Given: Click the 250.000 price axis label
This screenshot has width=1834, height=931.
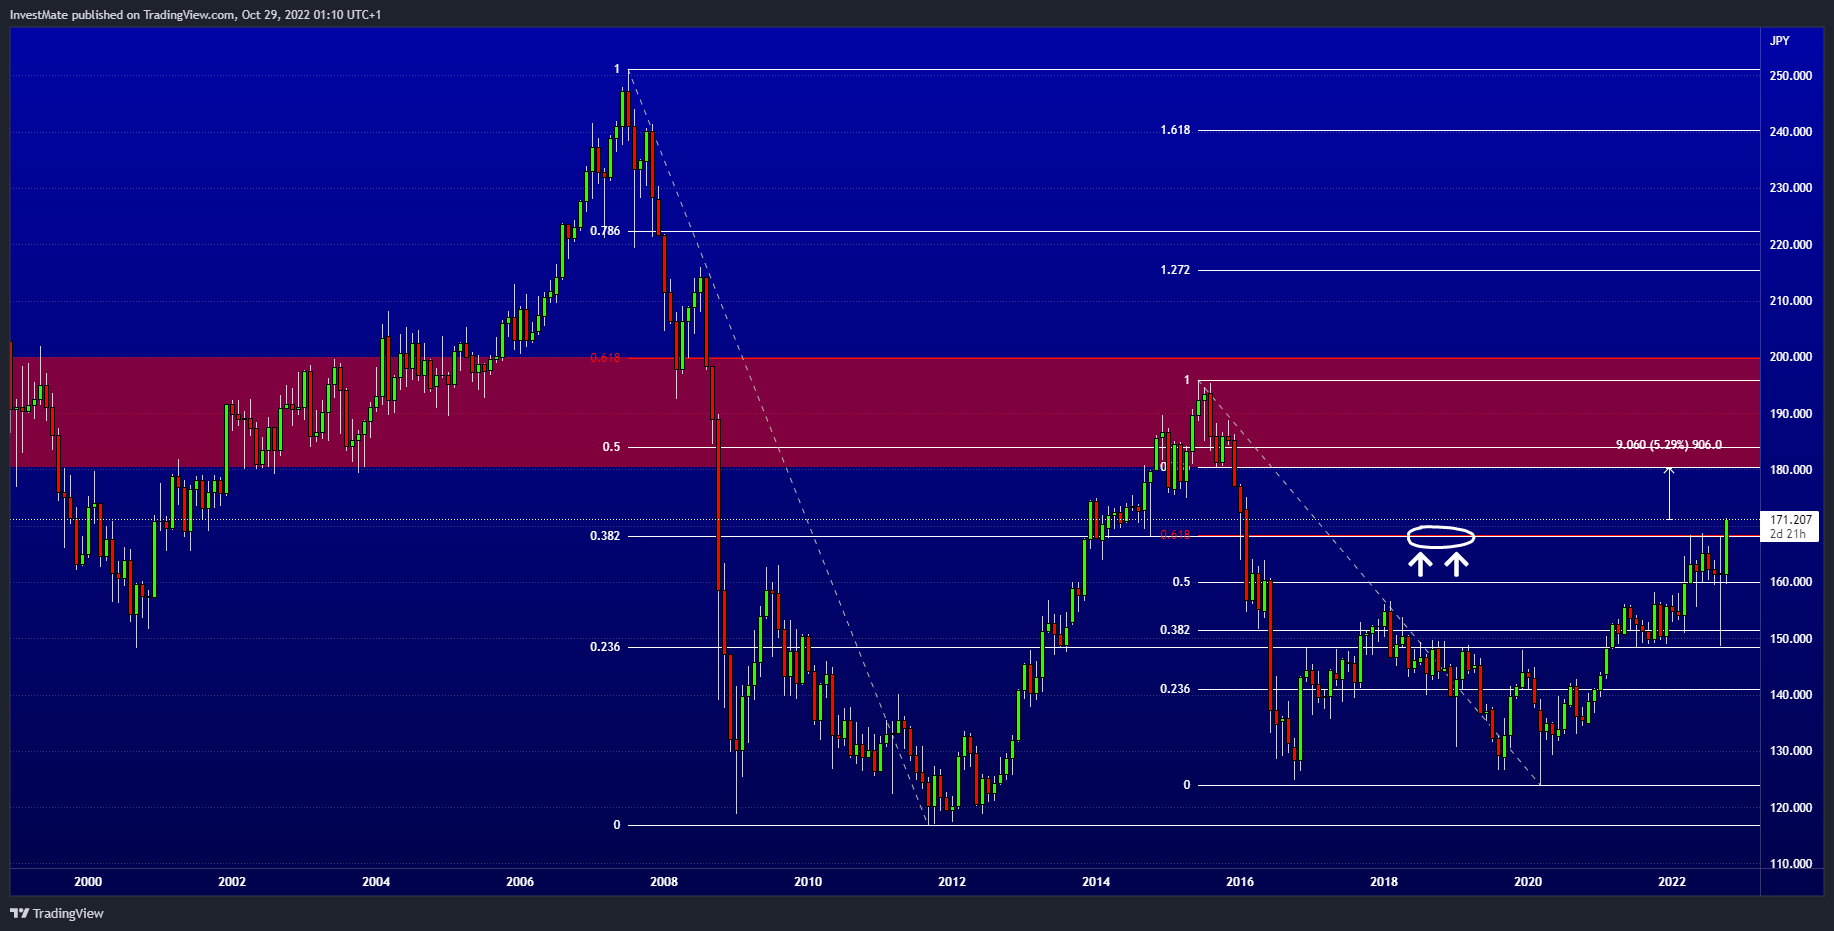Looking at the screenshot, I should click(1790, 76).
